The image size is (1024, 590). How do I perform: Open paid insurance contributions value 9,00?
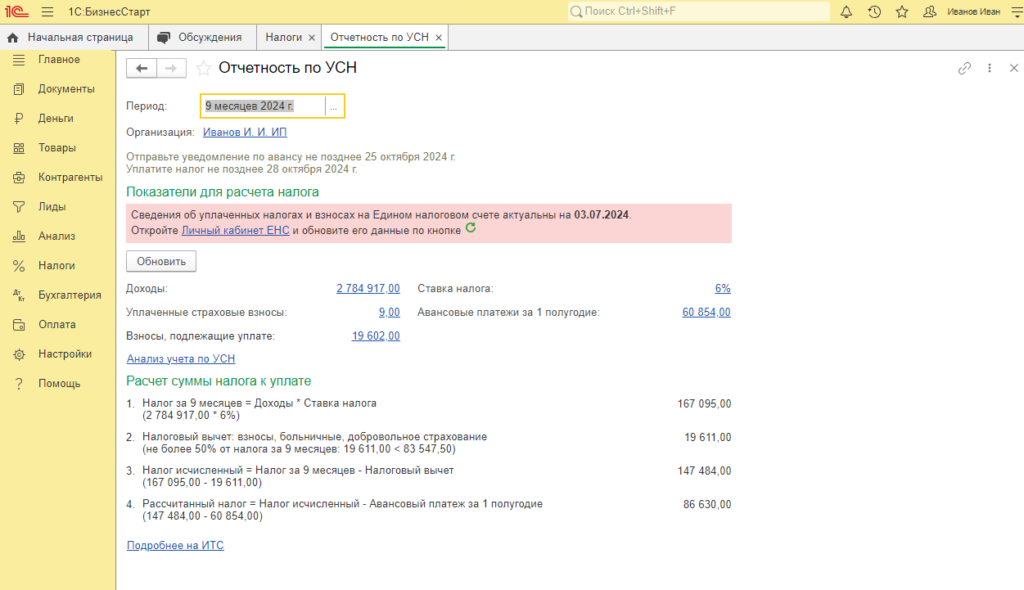click(389, 312)
